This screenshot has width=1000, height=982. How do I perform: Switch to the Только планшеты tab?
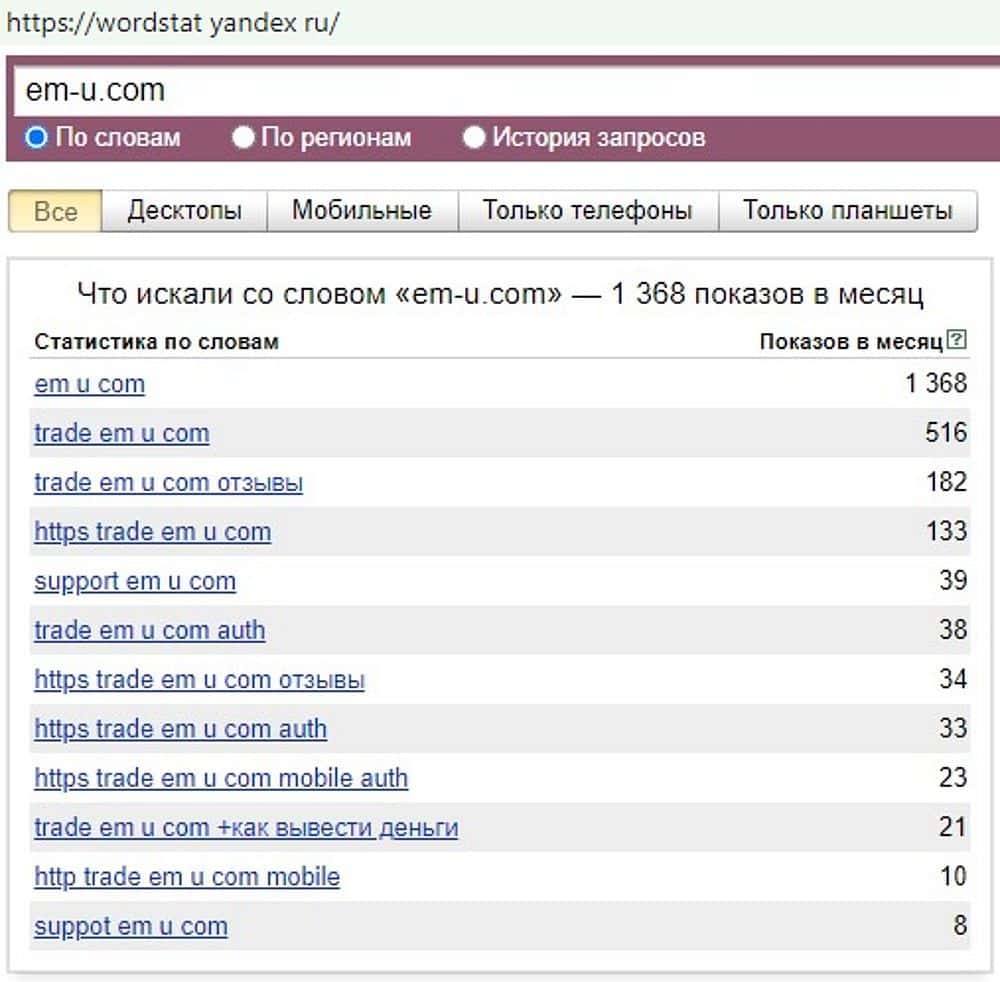coord(848,211)
